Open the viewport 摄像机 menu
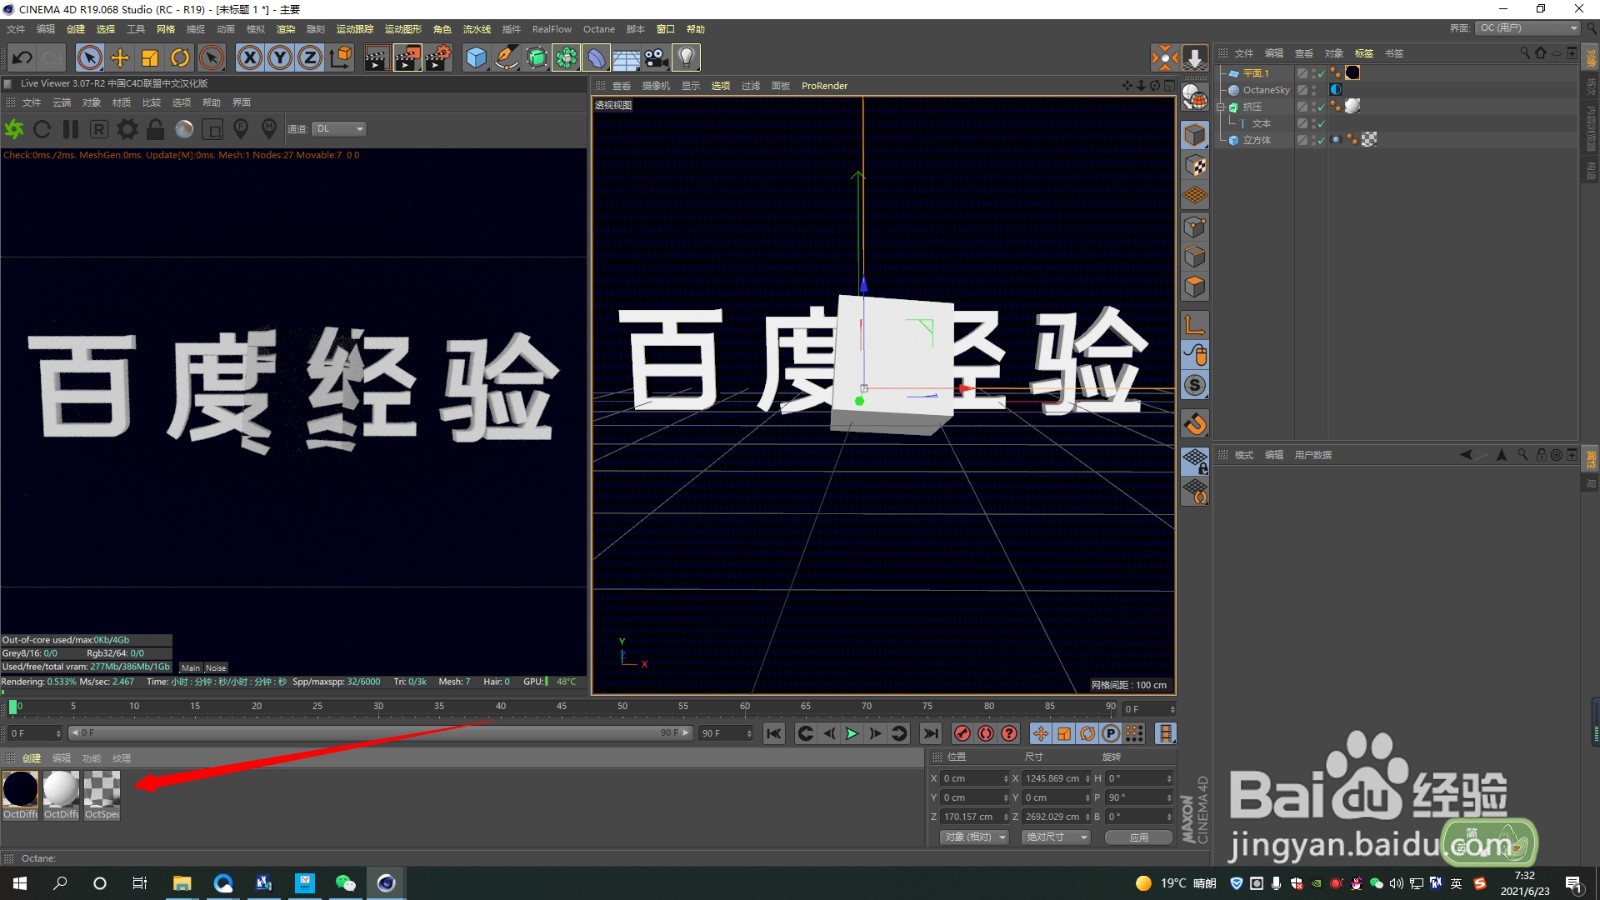This screenshot has height=900, width=1600. pos(656,86)
